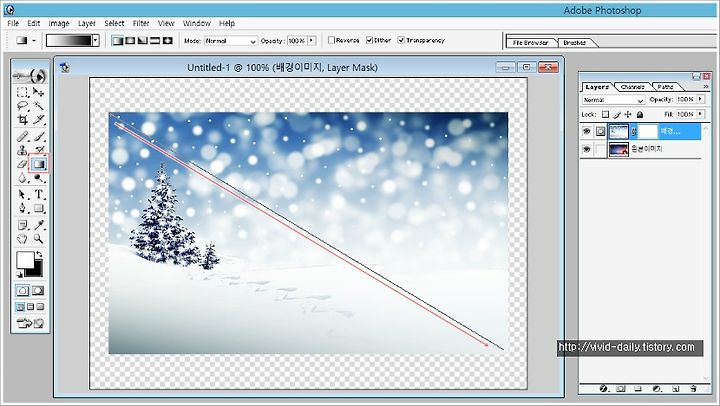The image size is (720, 406).
Task: Select the Crop tool
Action: [x=22, y=120]
